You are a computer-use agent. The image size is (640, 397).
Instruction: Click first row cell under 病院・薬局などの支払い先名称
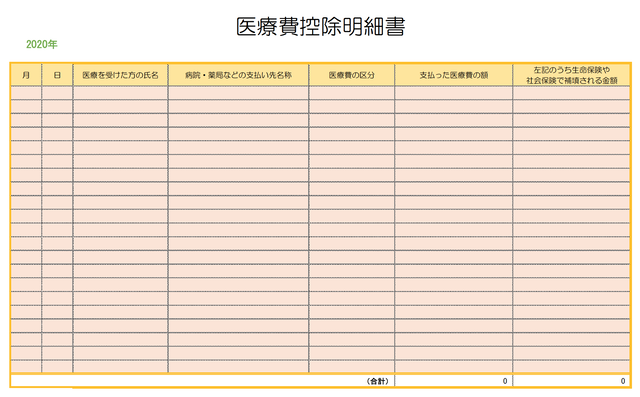(x=238, y=93)
